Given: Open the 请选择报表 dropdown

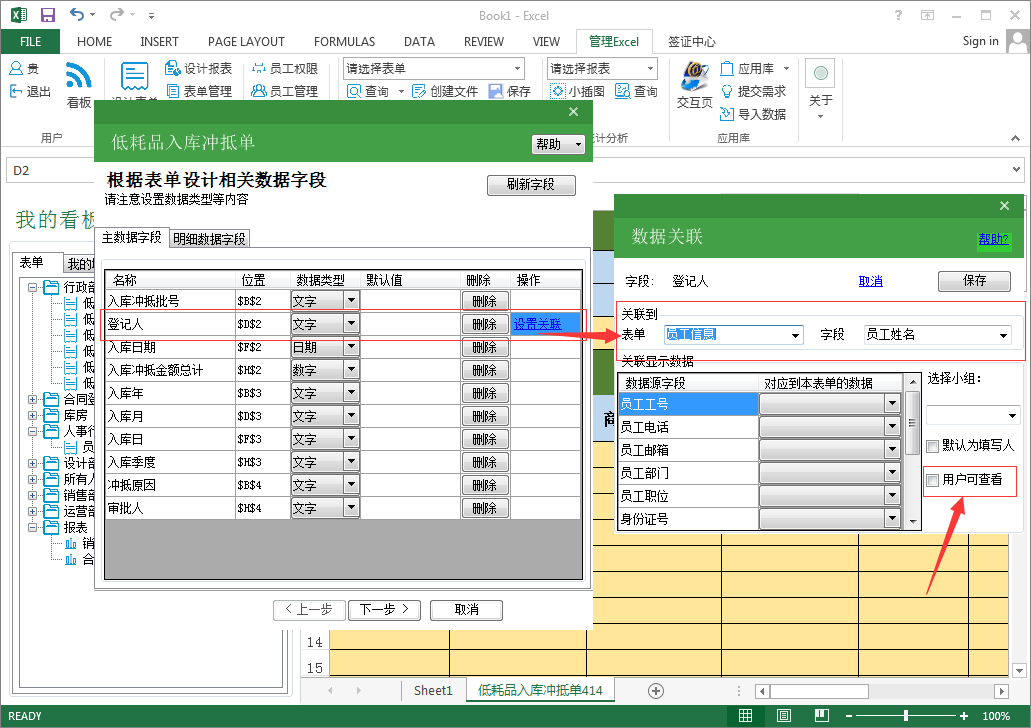Looking at the screenshot, I should 650,68.
